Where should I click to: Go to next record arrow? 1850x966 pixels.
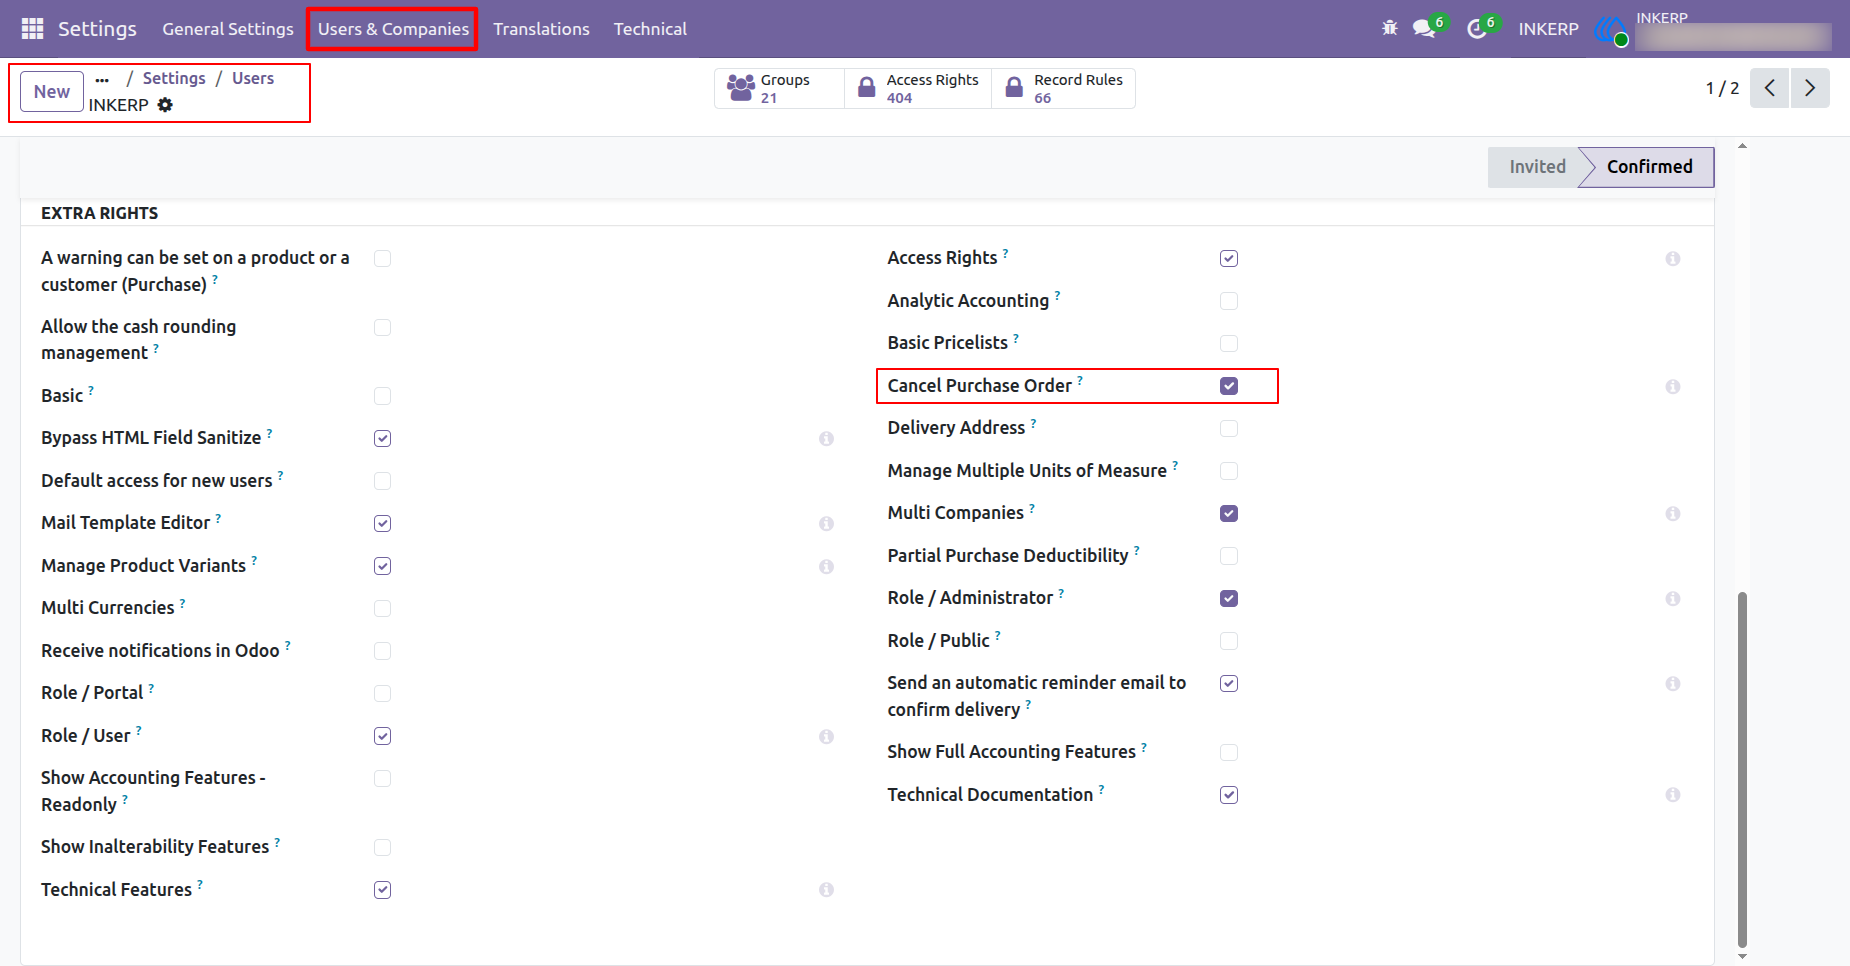coord(1810,88)
